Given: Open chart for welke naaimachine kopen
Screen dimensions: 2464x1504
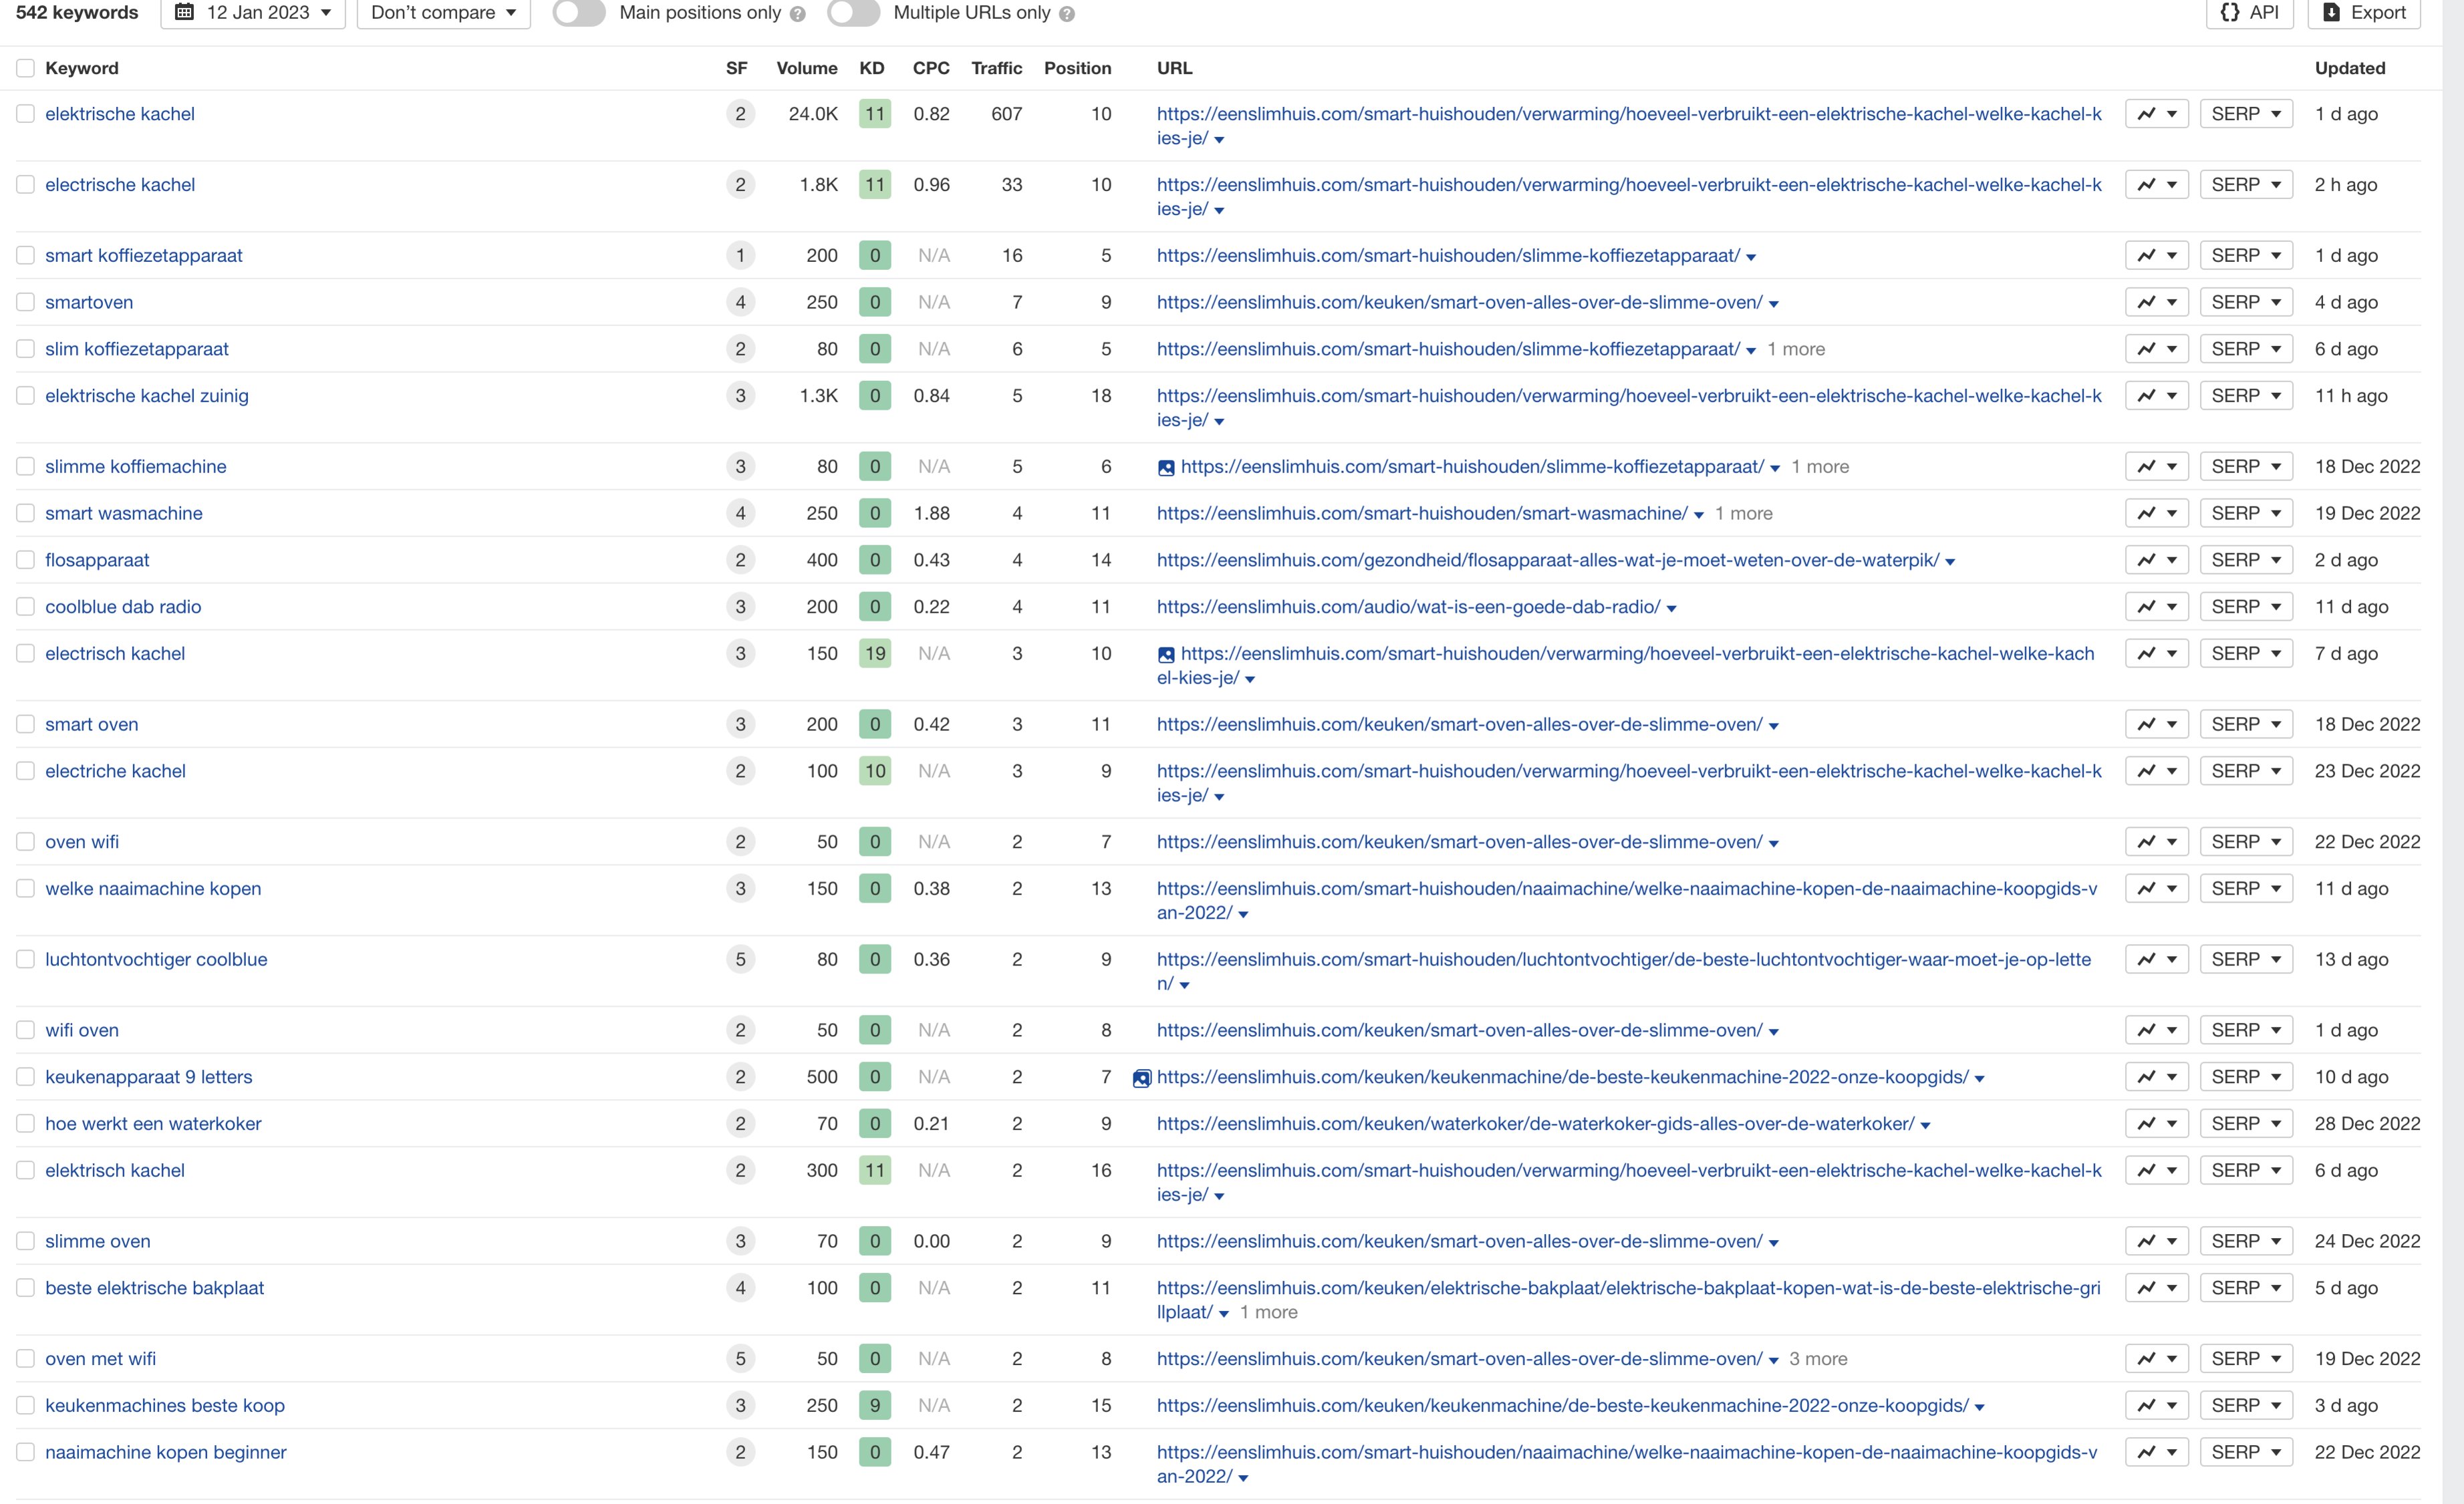Looking at the screenshot, I should click(x=2157, y=889).
